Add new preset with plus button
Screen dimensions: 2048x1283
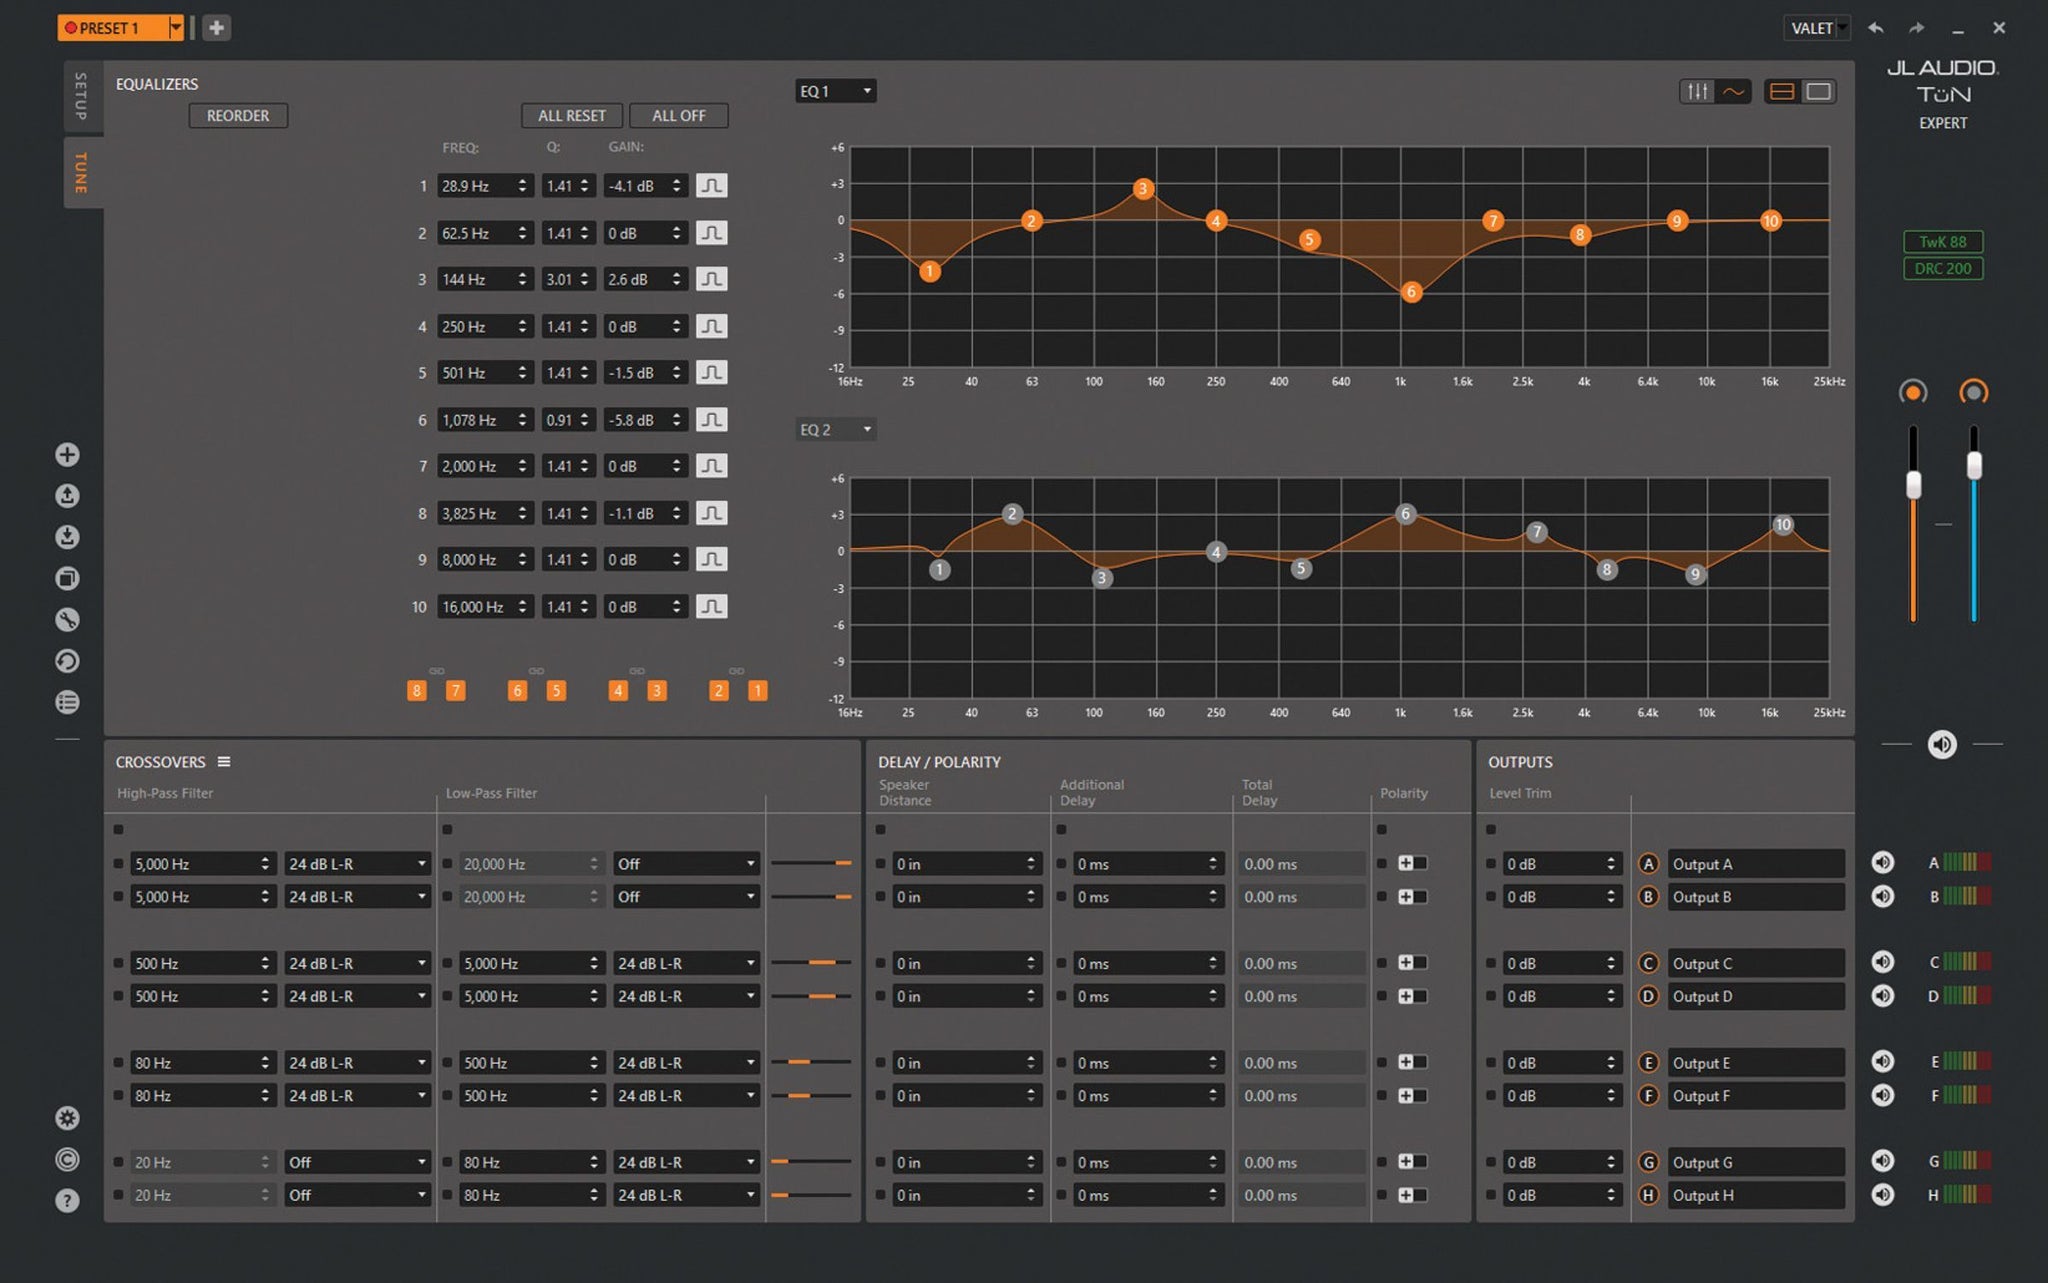point(216,28)
